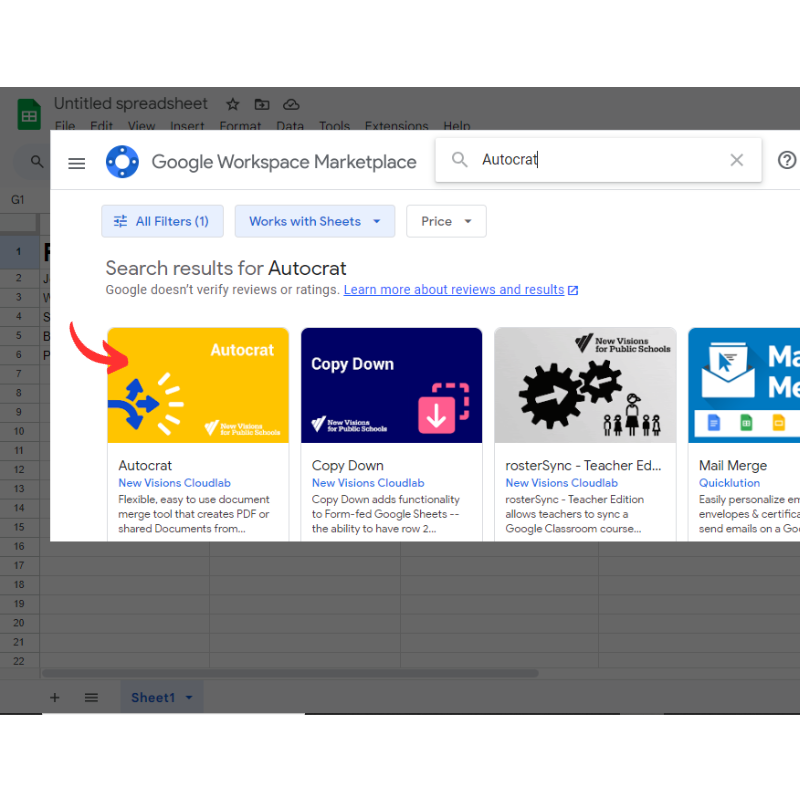This screenshot has height=800, width=800.
Task: Open the File menu
Action: click(65, 126)
